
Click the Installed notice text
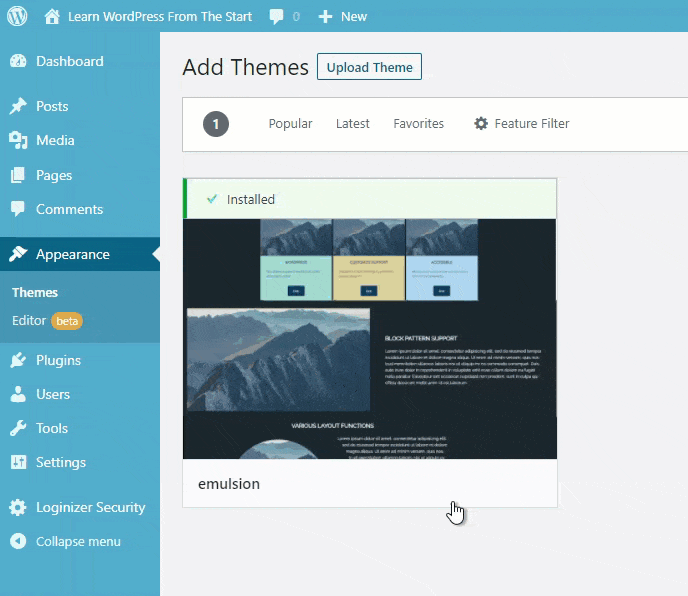coord(251,199)
